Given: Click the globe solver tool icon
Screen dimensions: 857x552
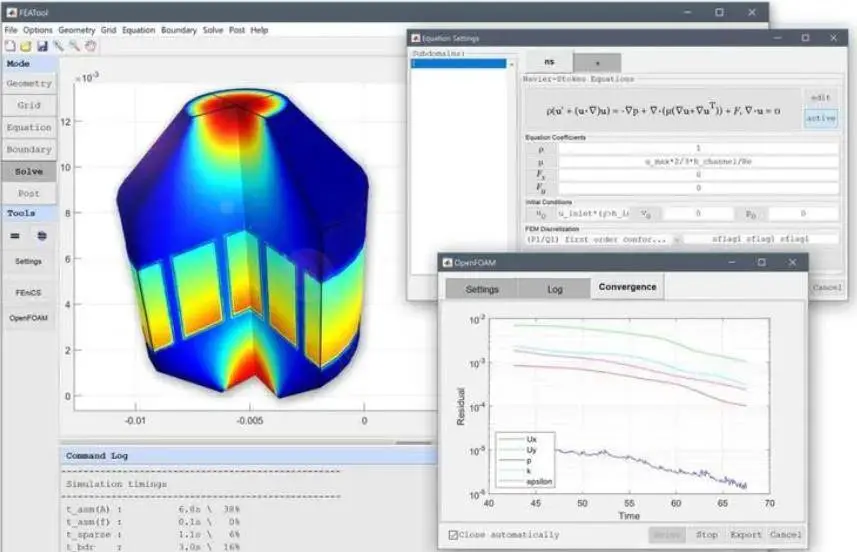Looking at the screenshot, I should click(42, 236).
